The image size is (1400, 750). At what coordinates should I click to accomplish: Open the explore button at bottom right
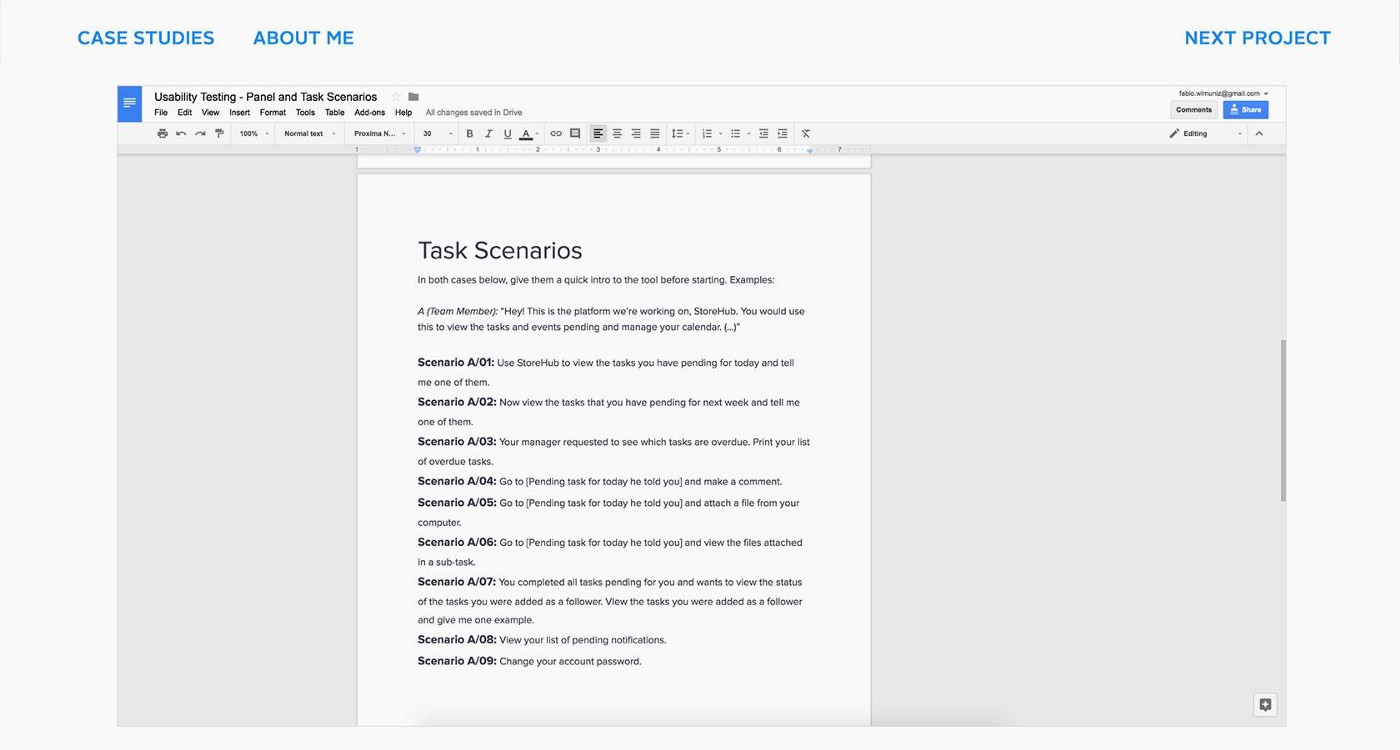click(1265, 705)
